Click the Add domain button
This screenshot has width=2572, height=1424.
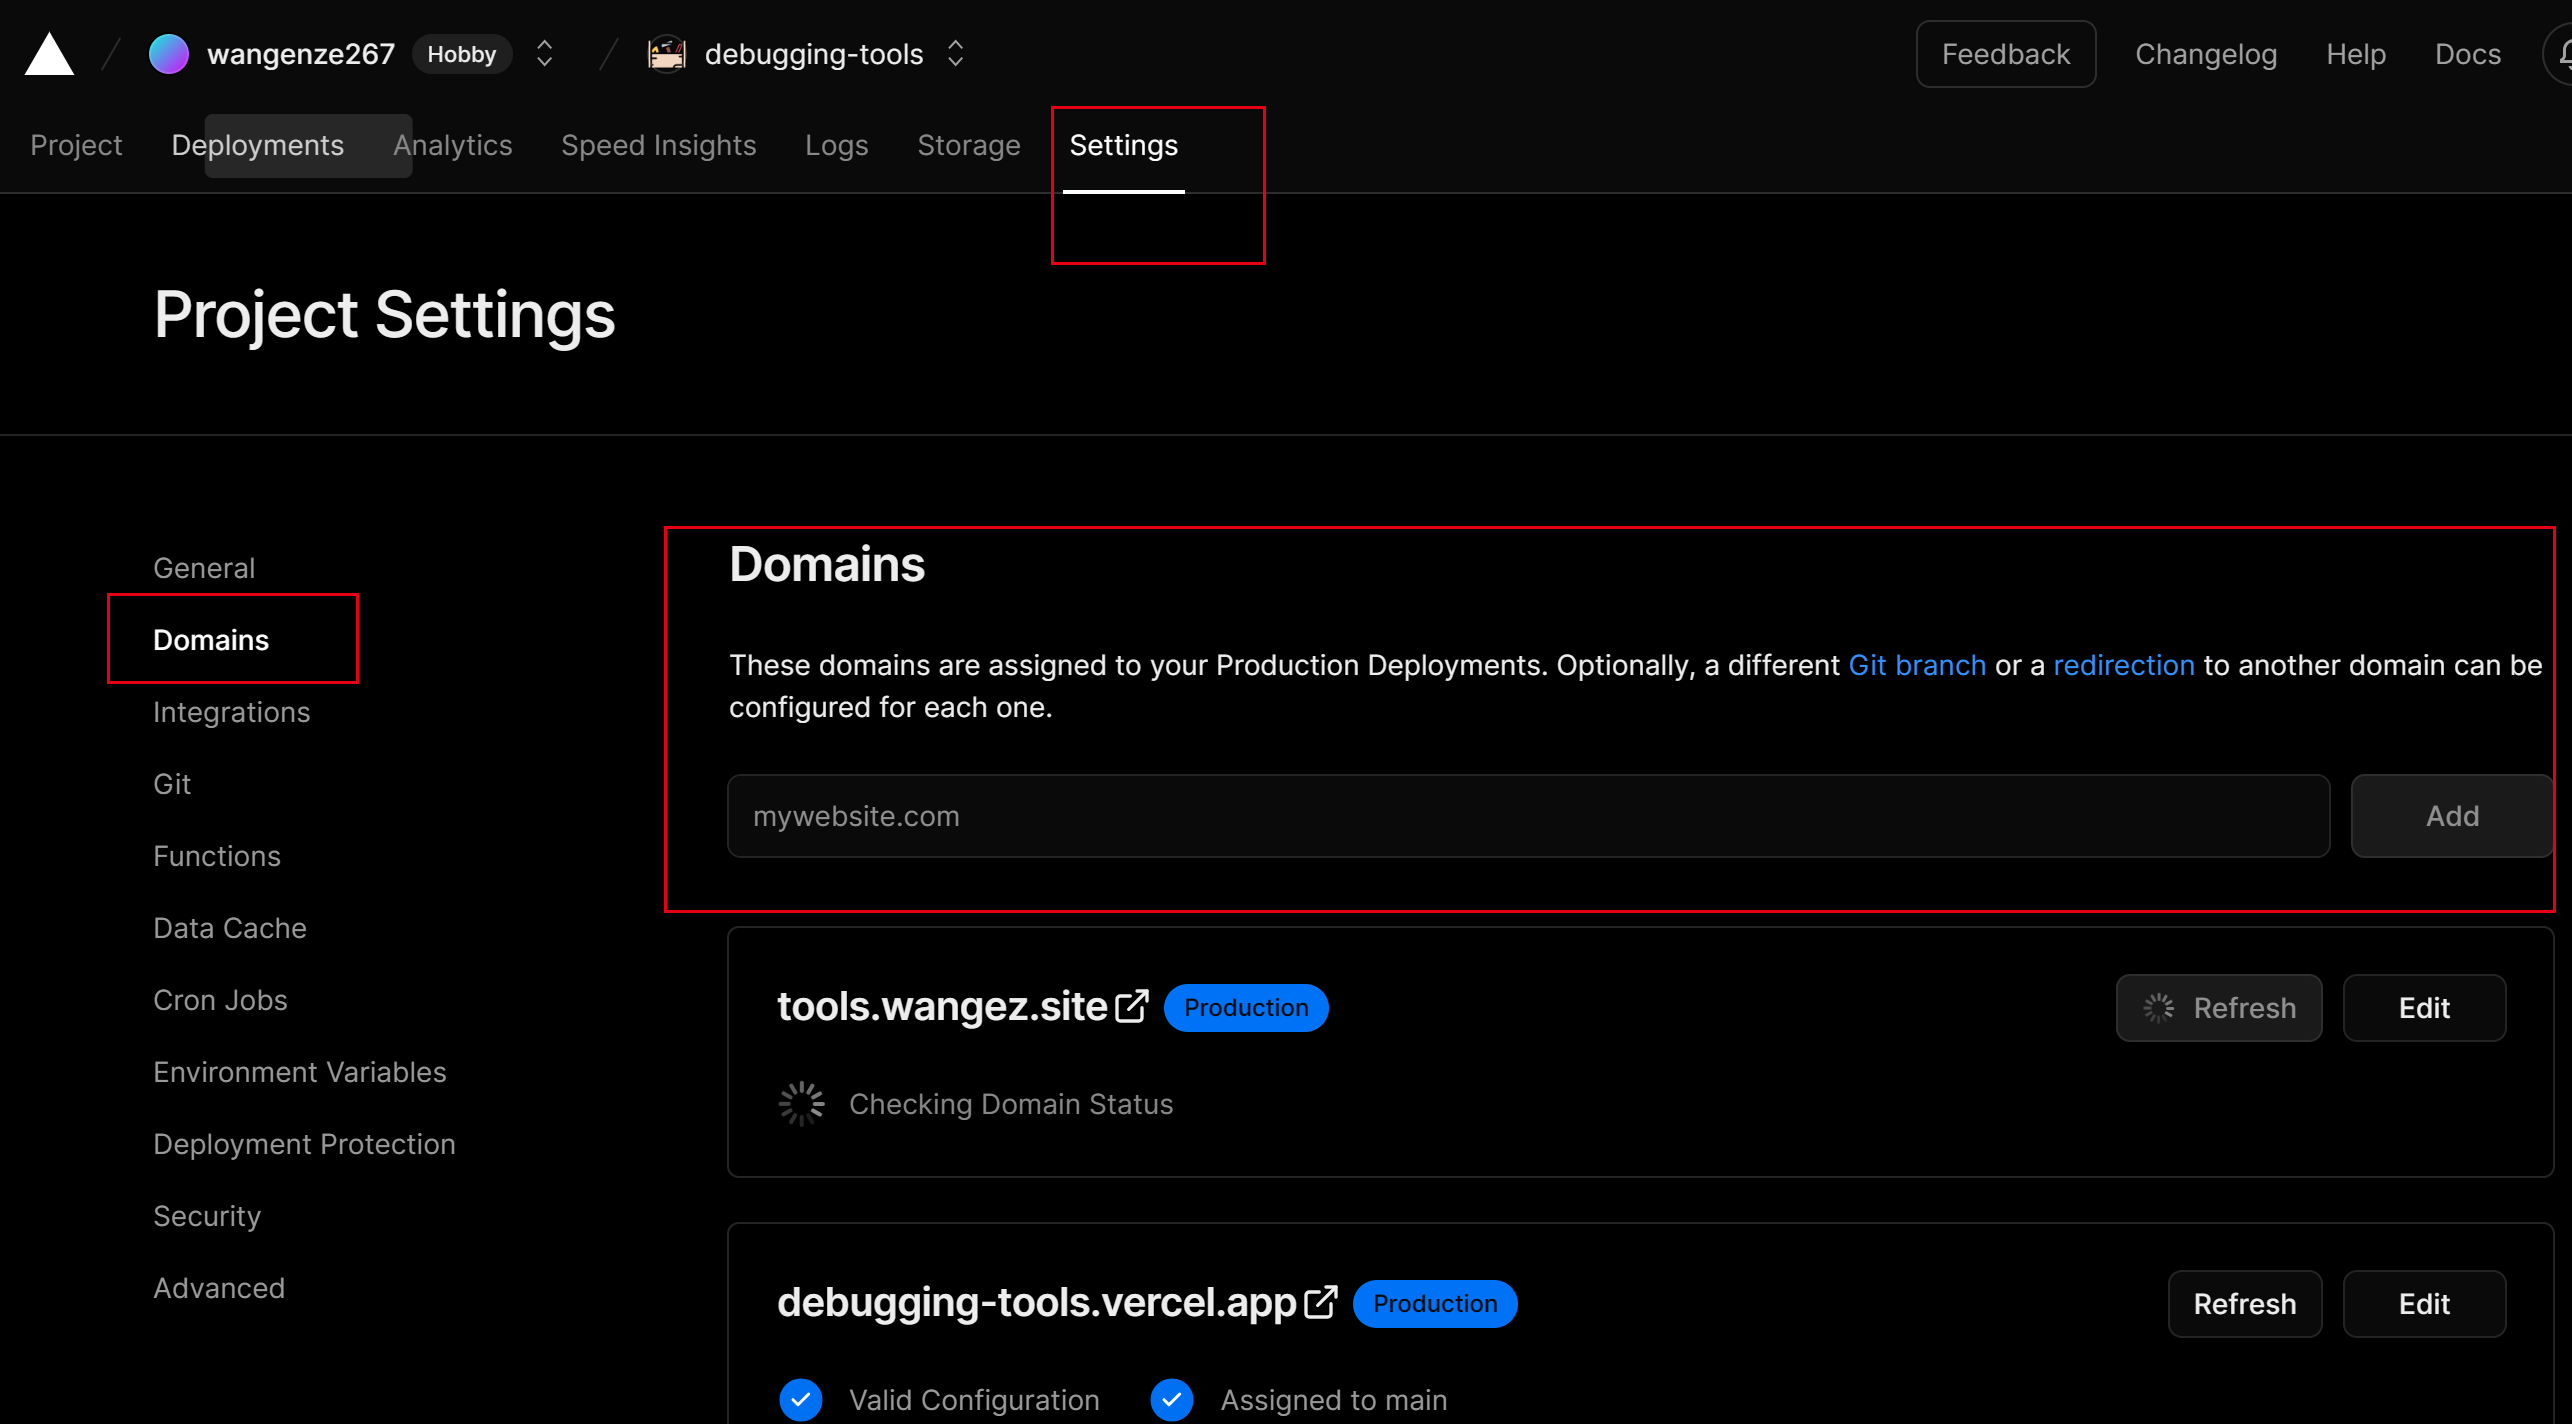[2451, 816]
